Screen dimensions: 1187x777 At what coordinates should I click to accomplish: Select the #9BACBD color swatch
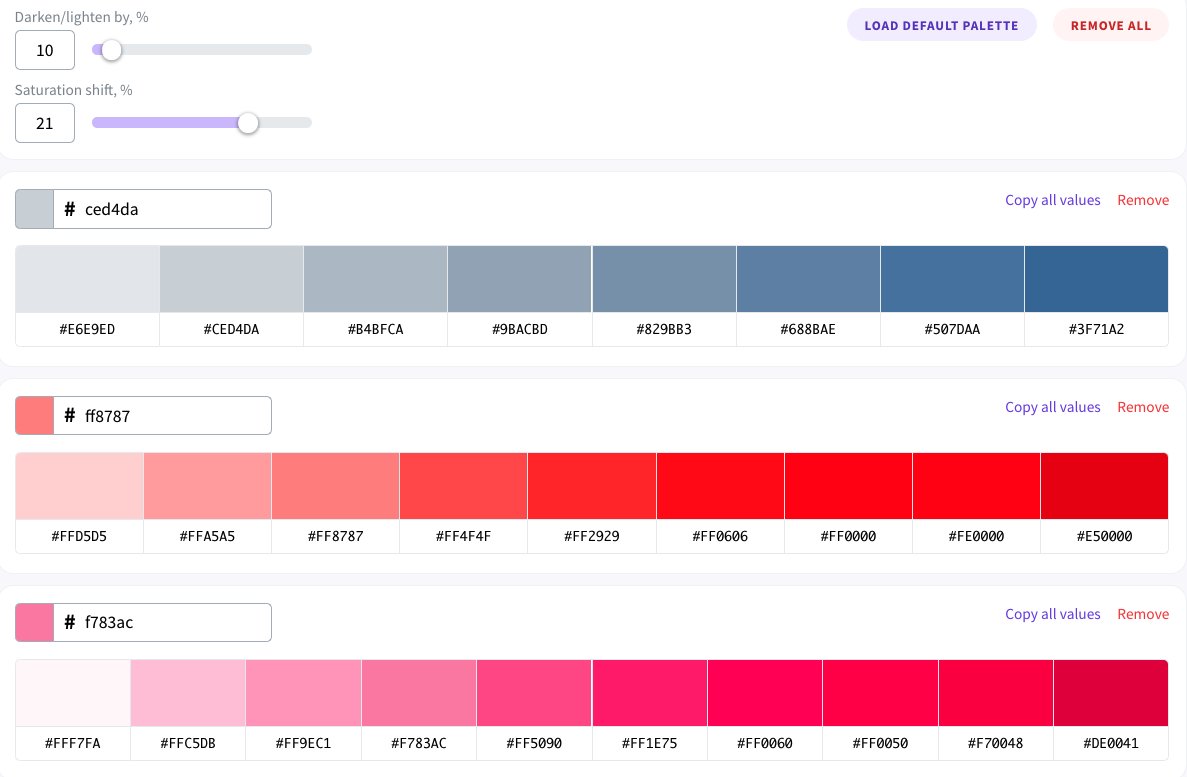[519, 279]
